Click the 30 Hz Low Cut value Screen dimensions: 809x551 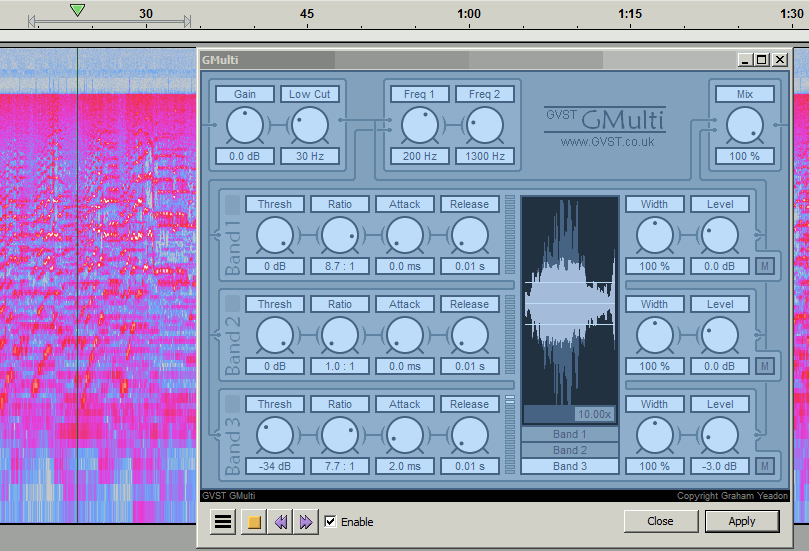(310, 156)
